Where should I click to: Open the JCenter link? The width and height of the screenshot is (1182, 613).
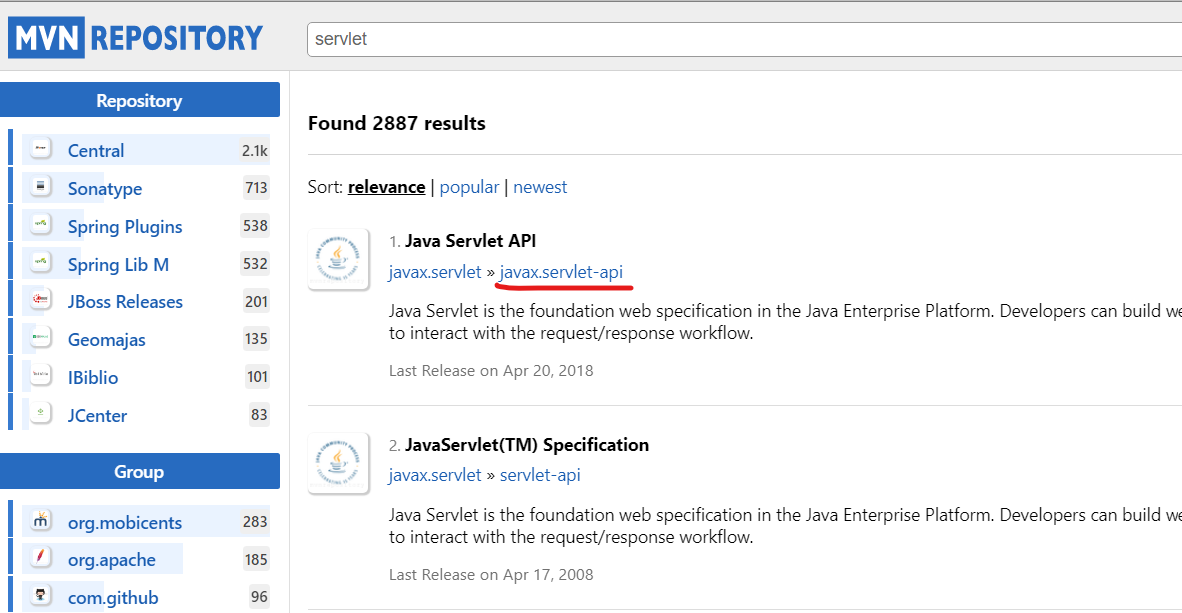tap(97, 415)
